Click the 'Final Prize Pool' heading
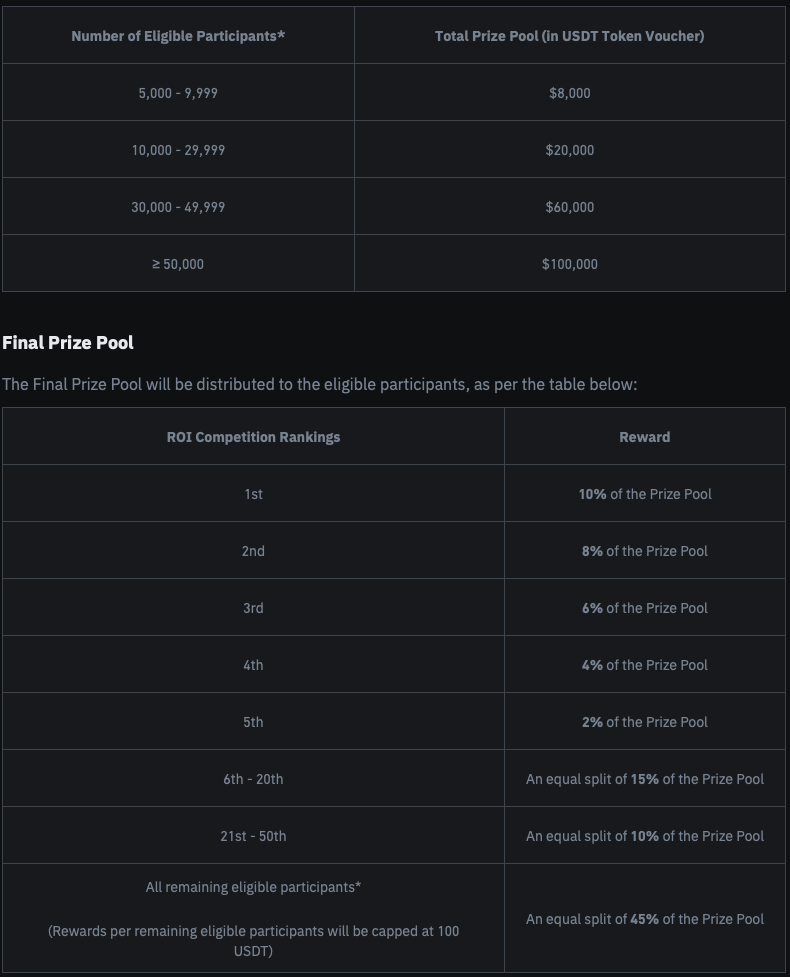 (x=68, y=343)
